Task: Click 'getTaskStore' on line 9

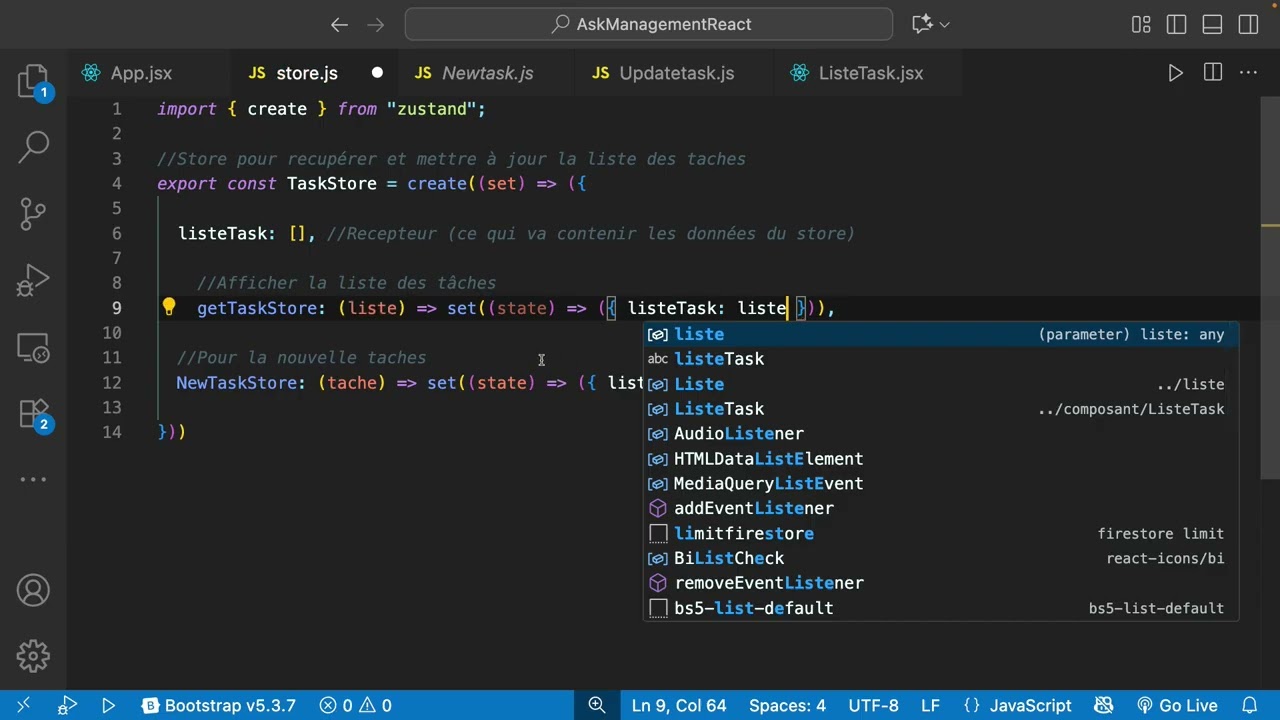Action: coord(257,308)
